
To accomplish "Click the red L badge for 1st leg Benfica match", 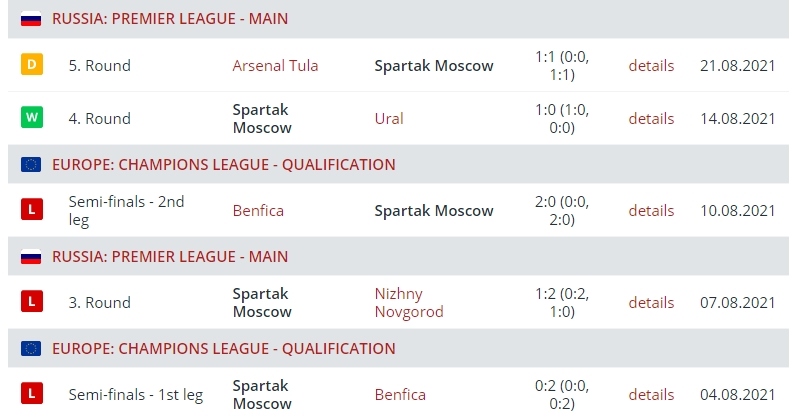I will (x=31, y=394).
